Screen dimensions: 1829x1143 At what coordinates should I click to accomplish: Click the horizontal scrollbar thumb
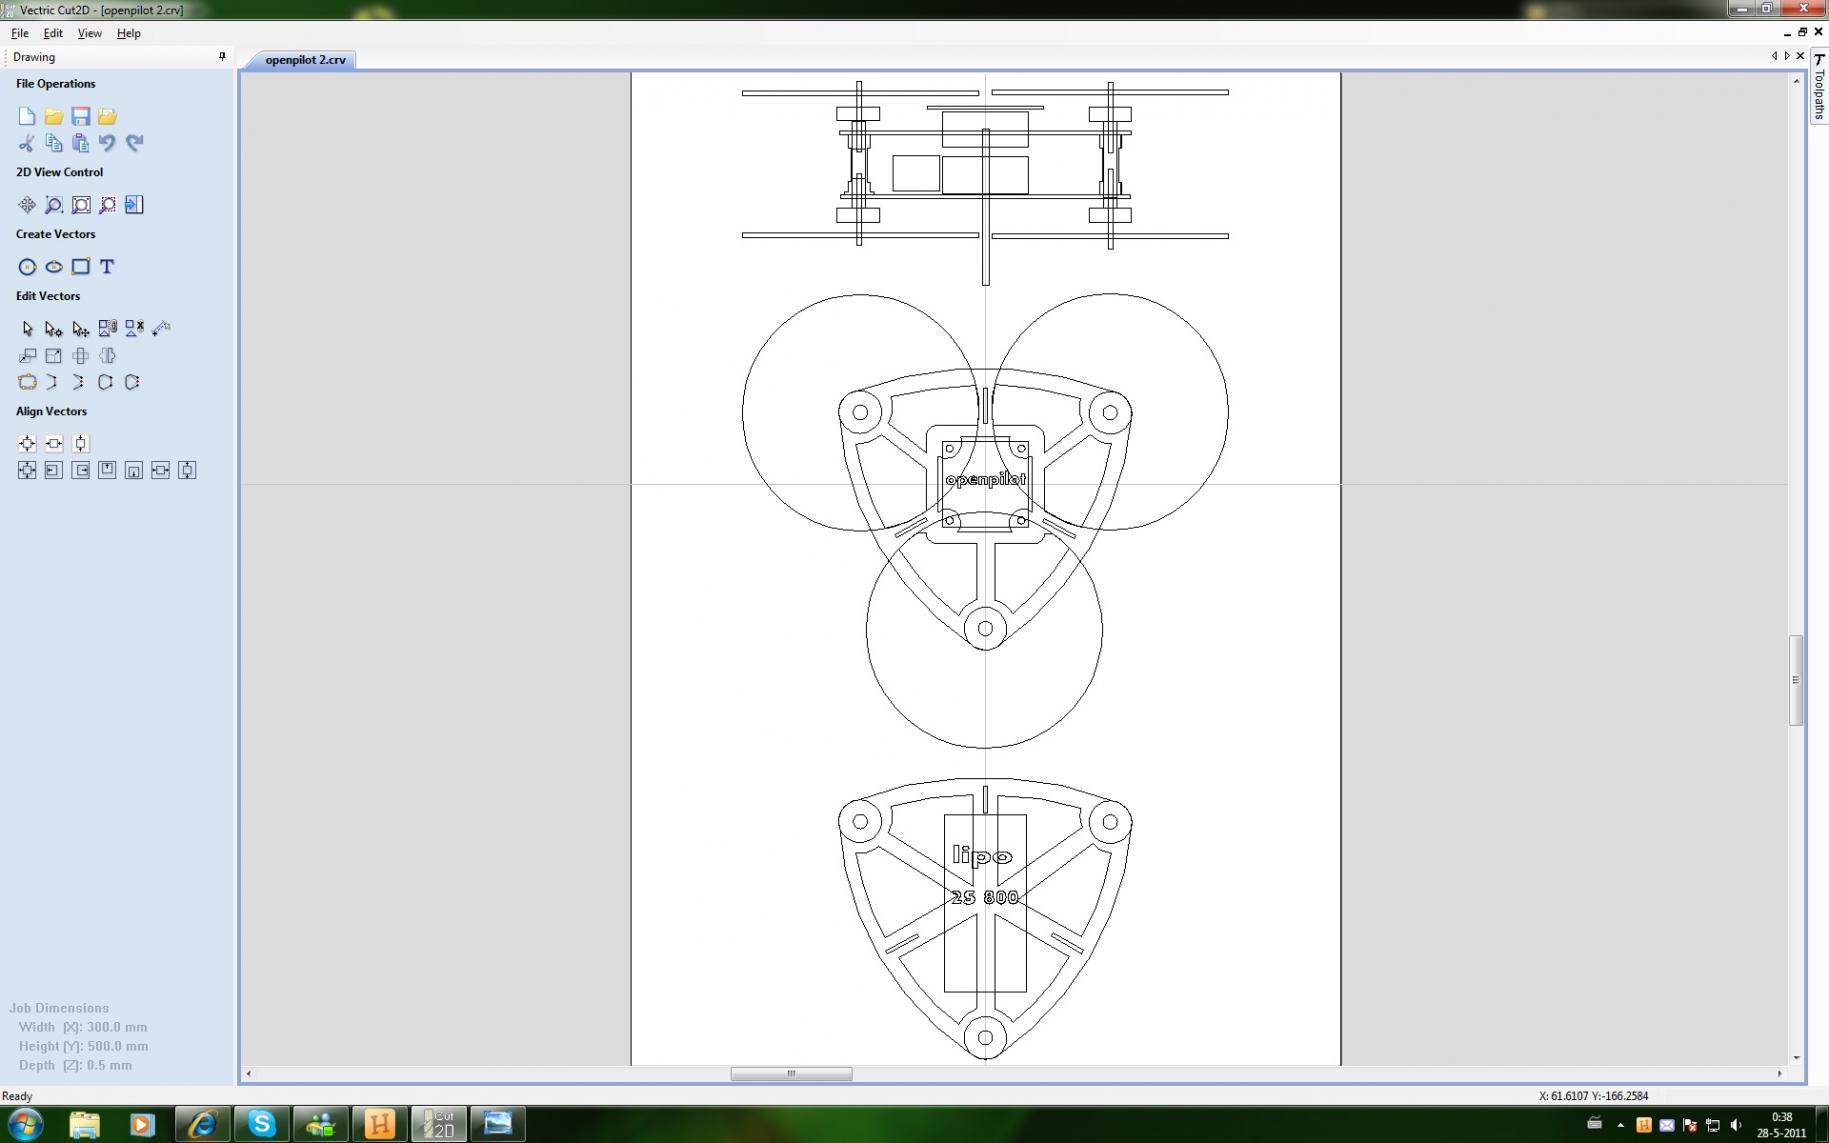coord(791,1074)
